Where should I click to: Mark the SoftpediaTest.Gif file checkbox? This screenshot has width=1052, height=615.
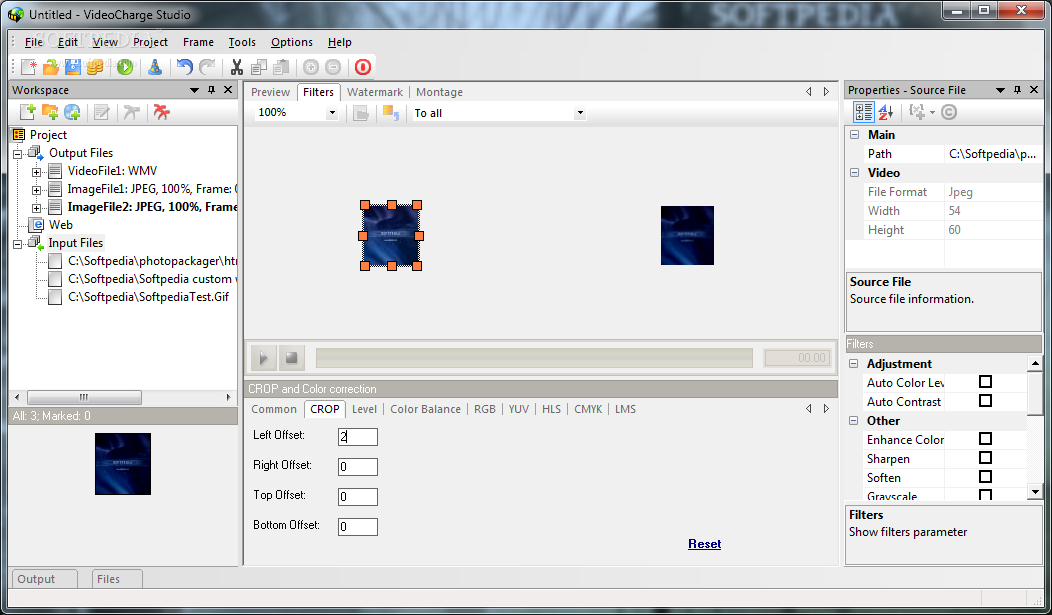[55, 297]
